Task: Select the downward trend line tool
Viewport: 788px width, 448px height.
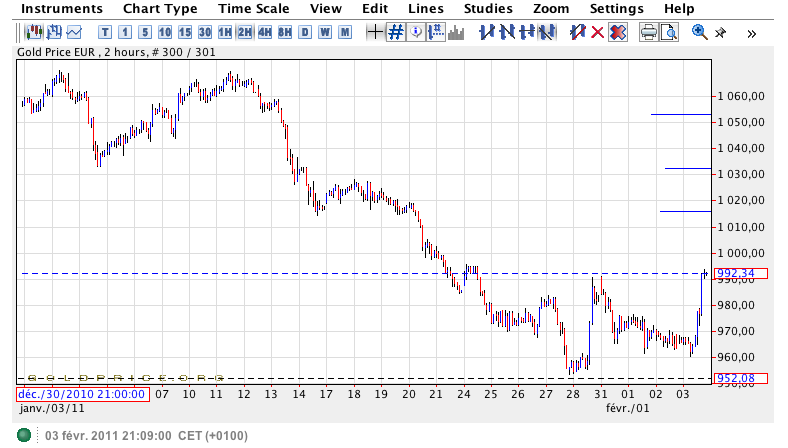Action: [x=507, y=33]
